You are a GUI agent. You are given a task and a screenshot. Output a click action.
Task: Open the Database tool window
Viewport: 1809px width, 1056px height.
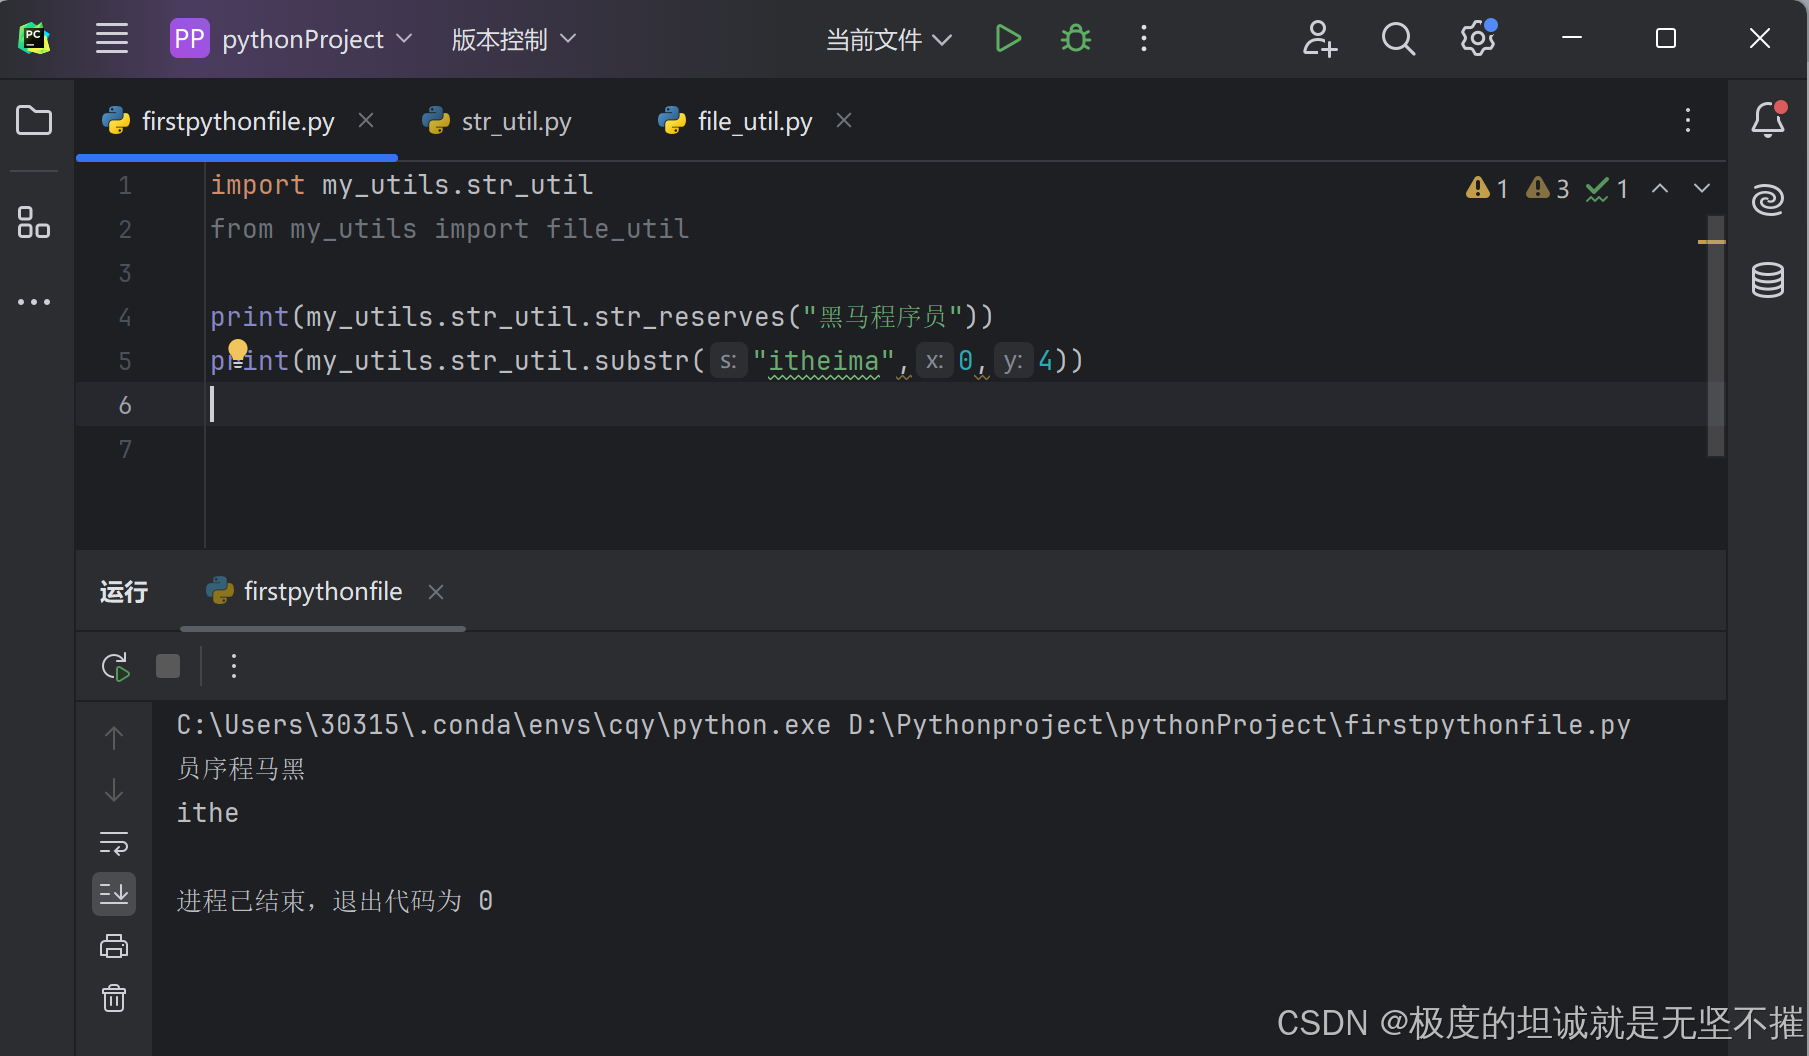[x=1767, y=280]
